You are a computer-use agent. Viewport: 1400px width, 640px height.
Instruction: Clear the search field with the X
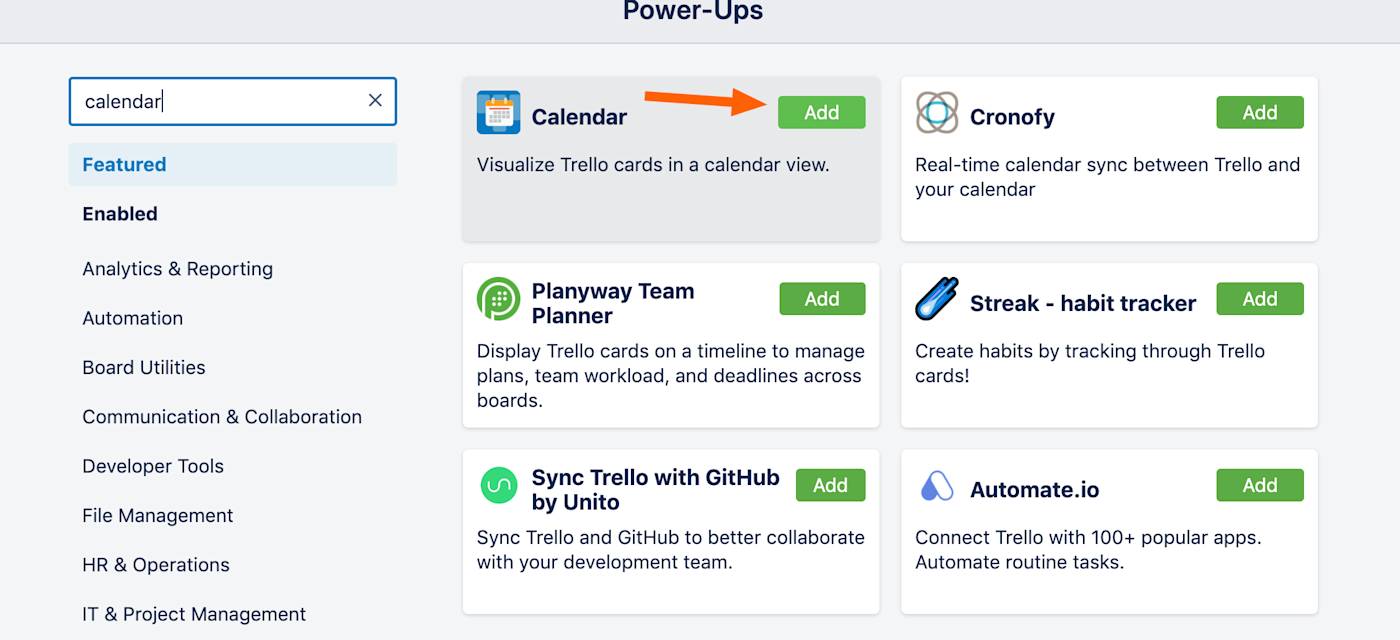pos(375,100)
